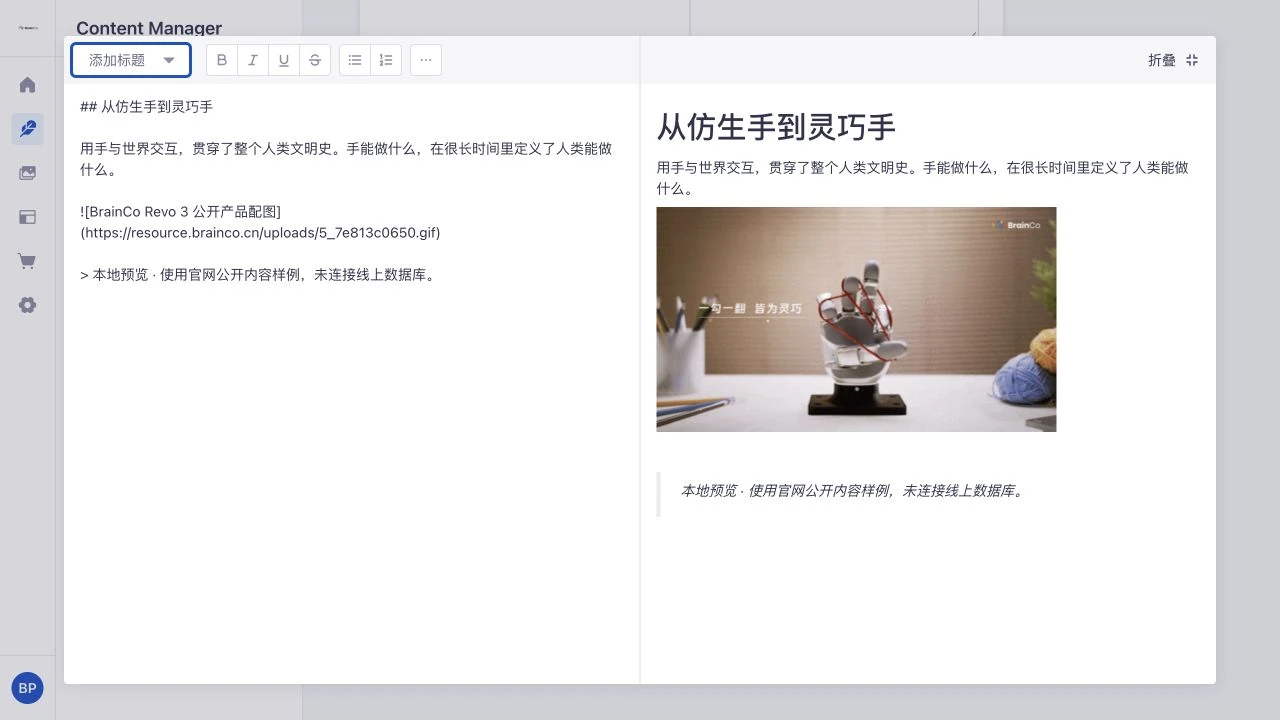The image size is (1280, 720).
Task: Go to Home in the sidebar
Action: coord(28,85)
